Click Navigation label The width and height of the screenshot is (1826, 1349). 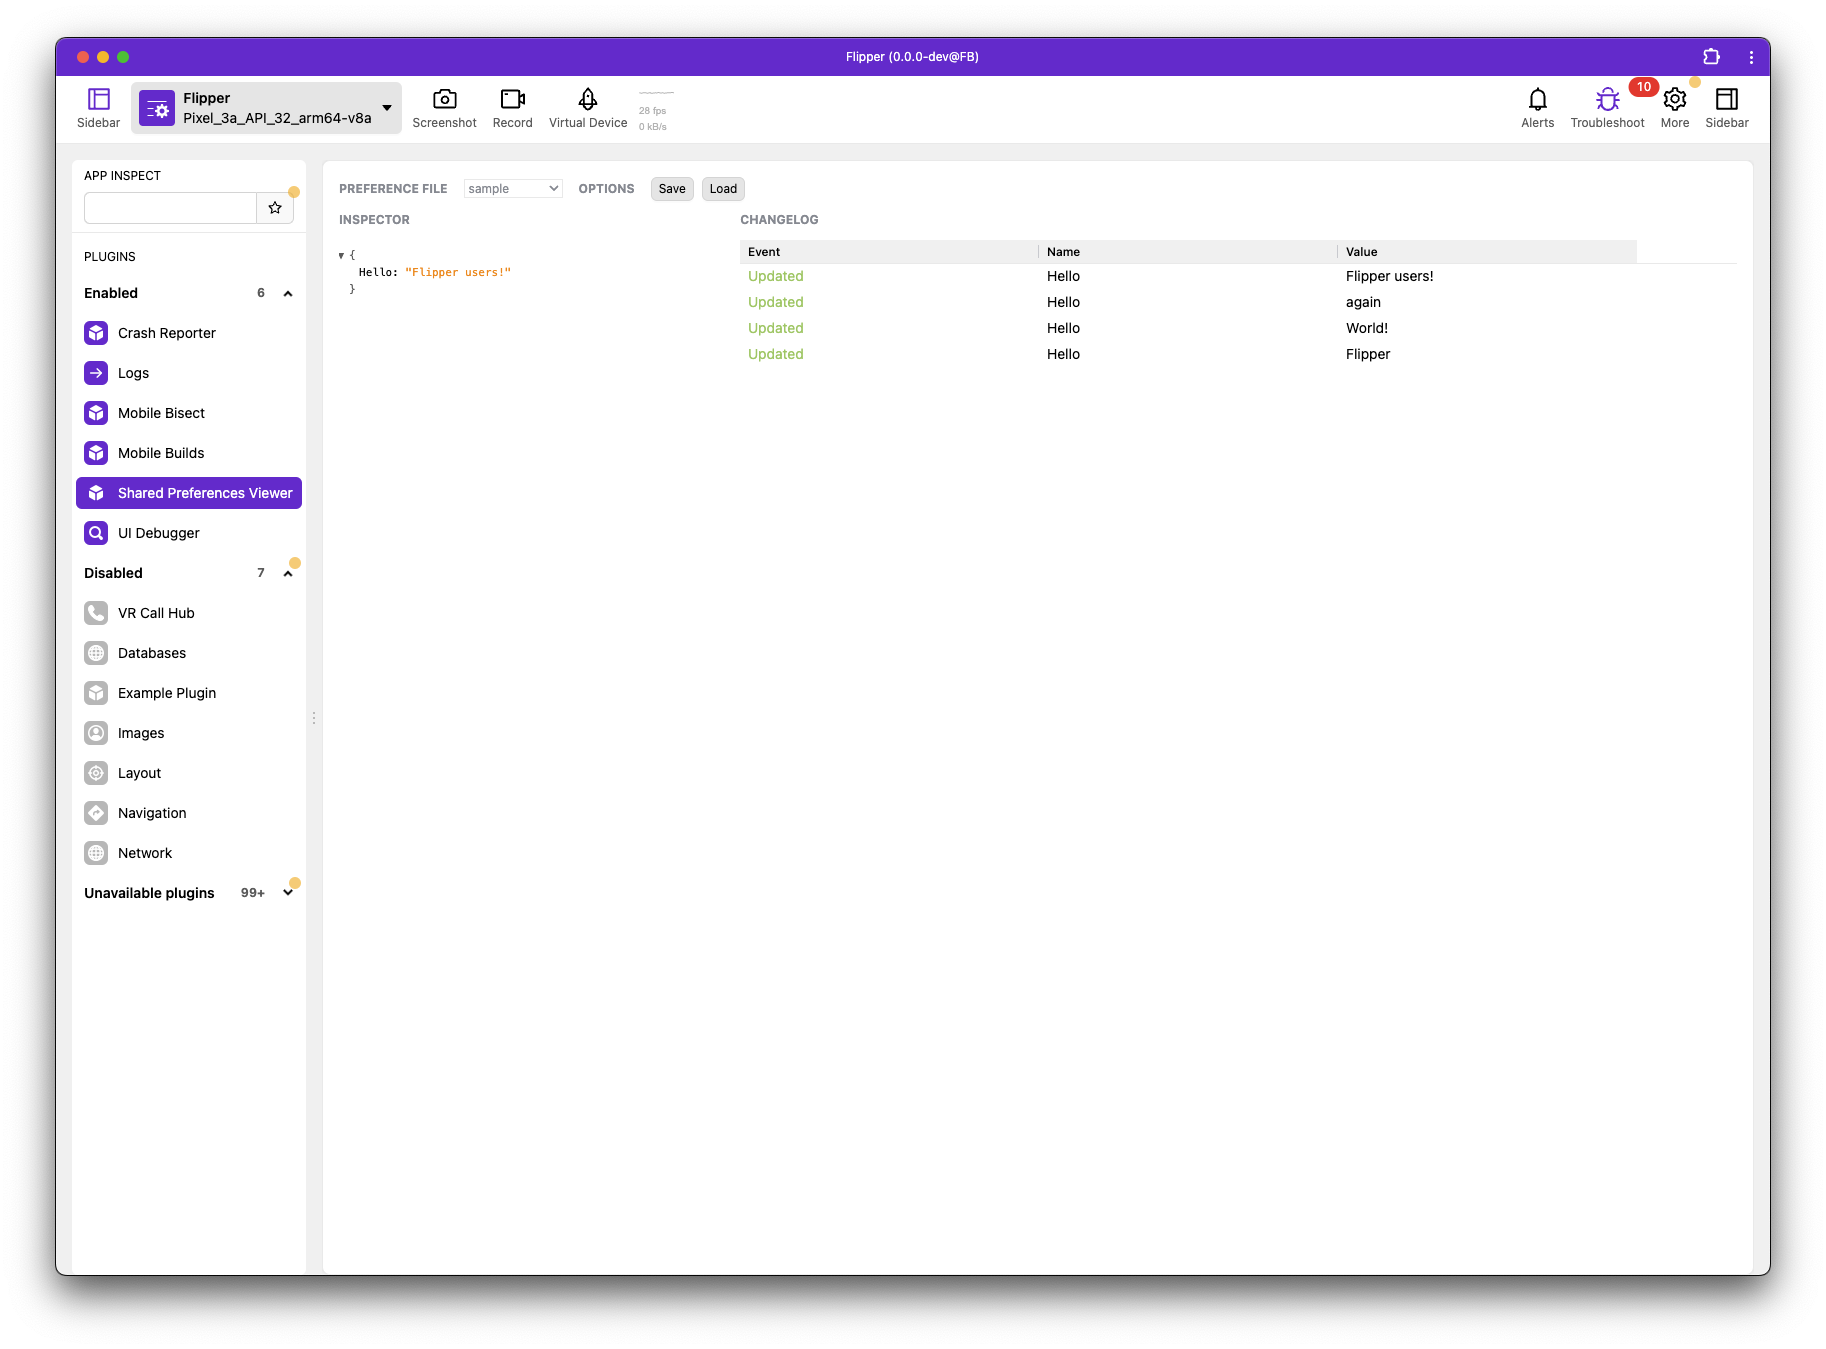(x=152, y=813)
